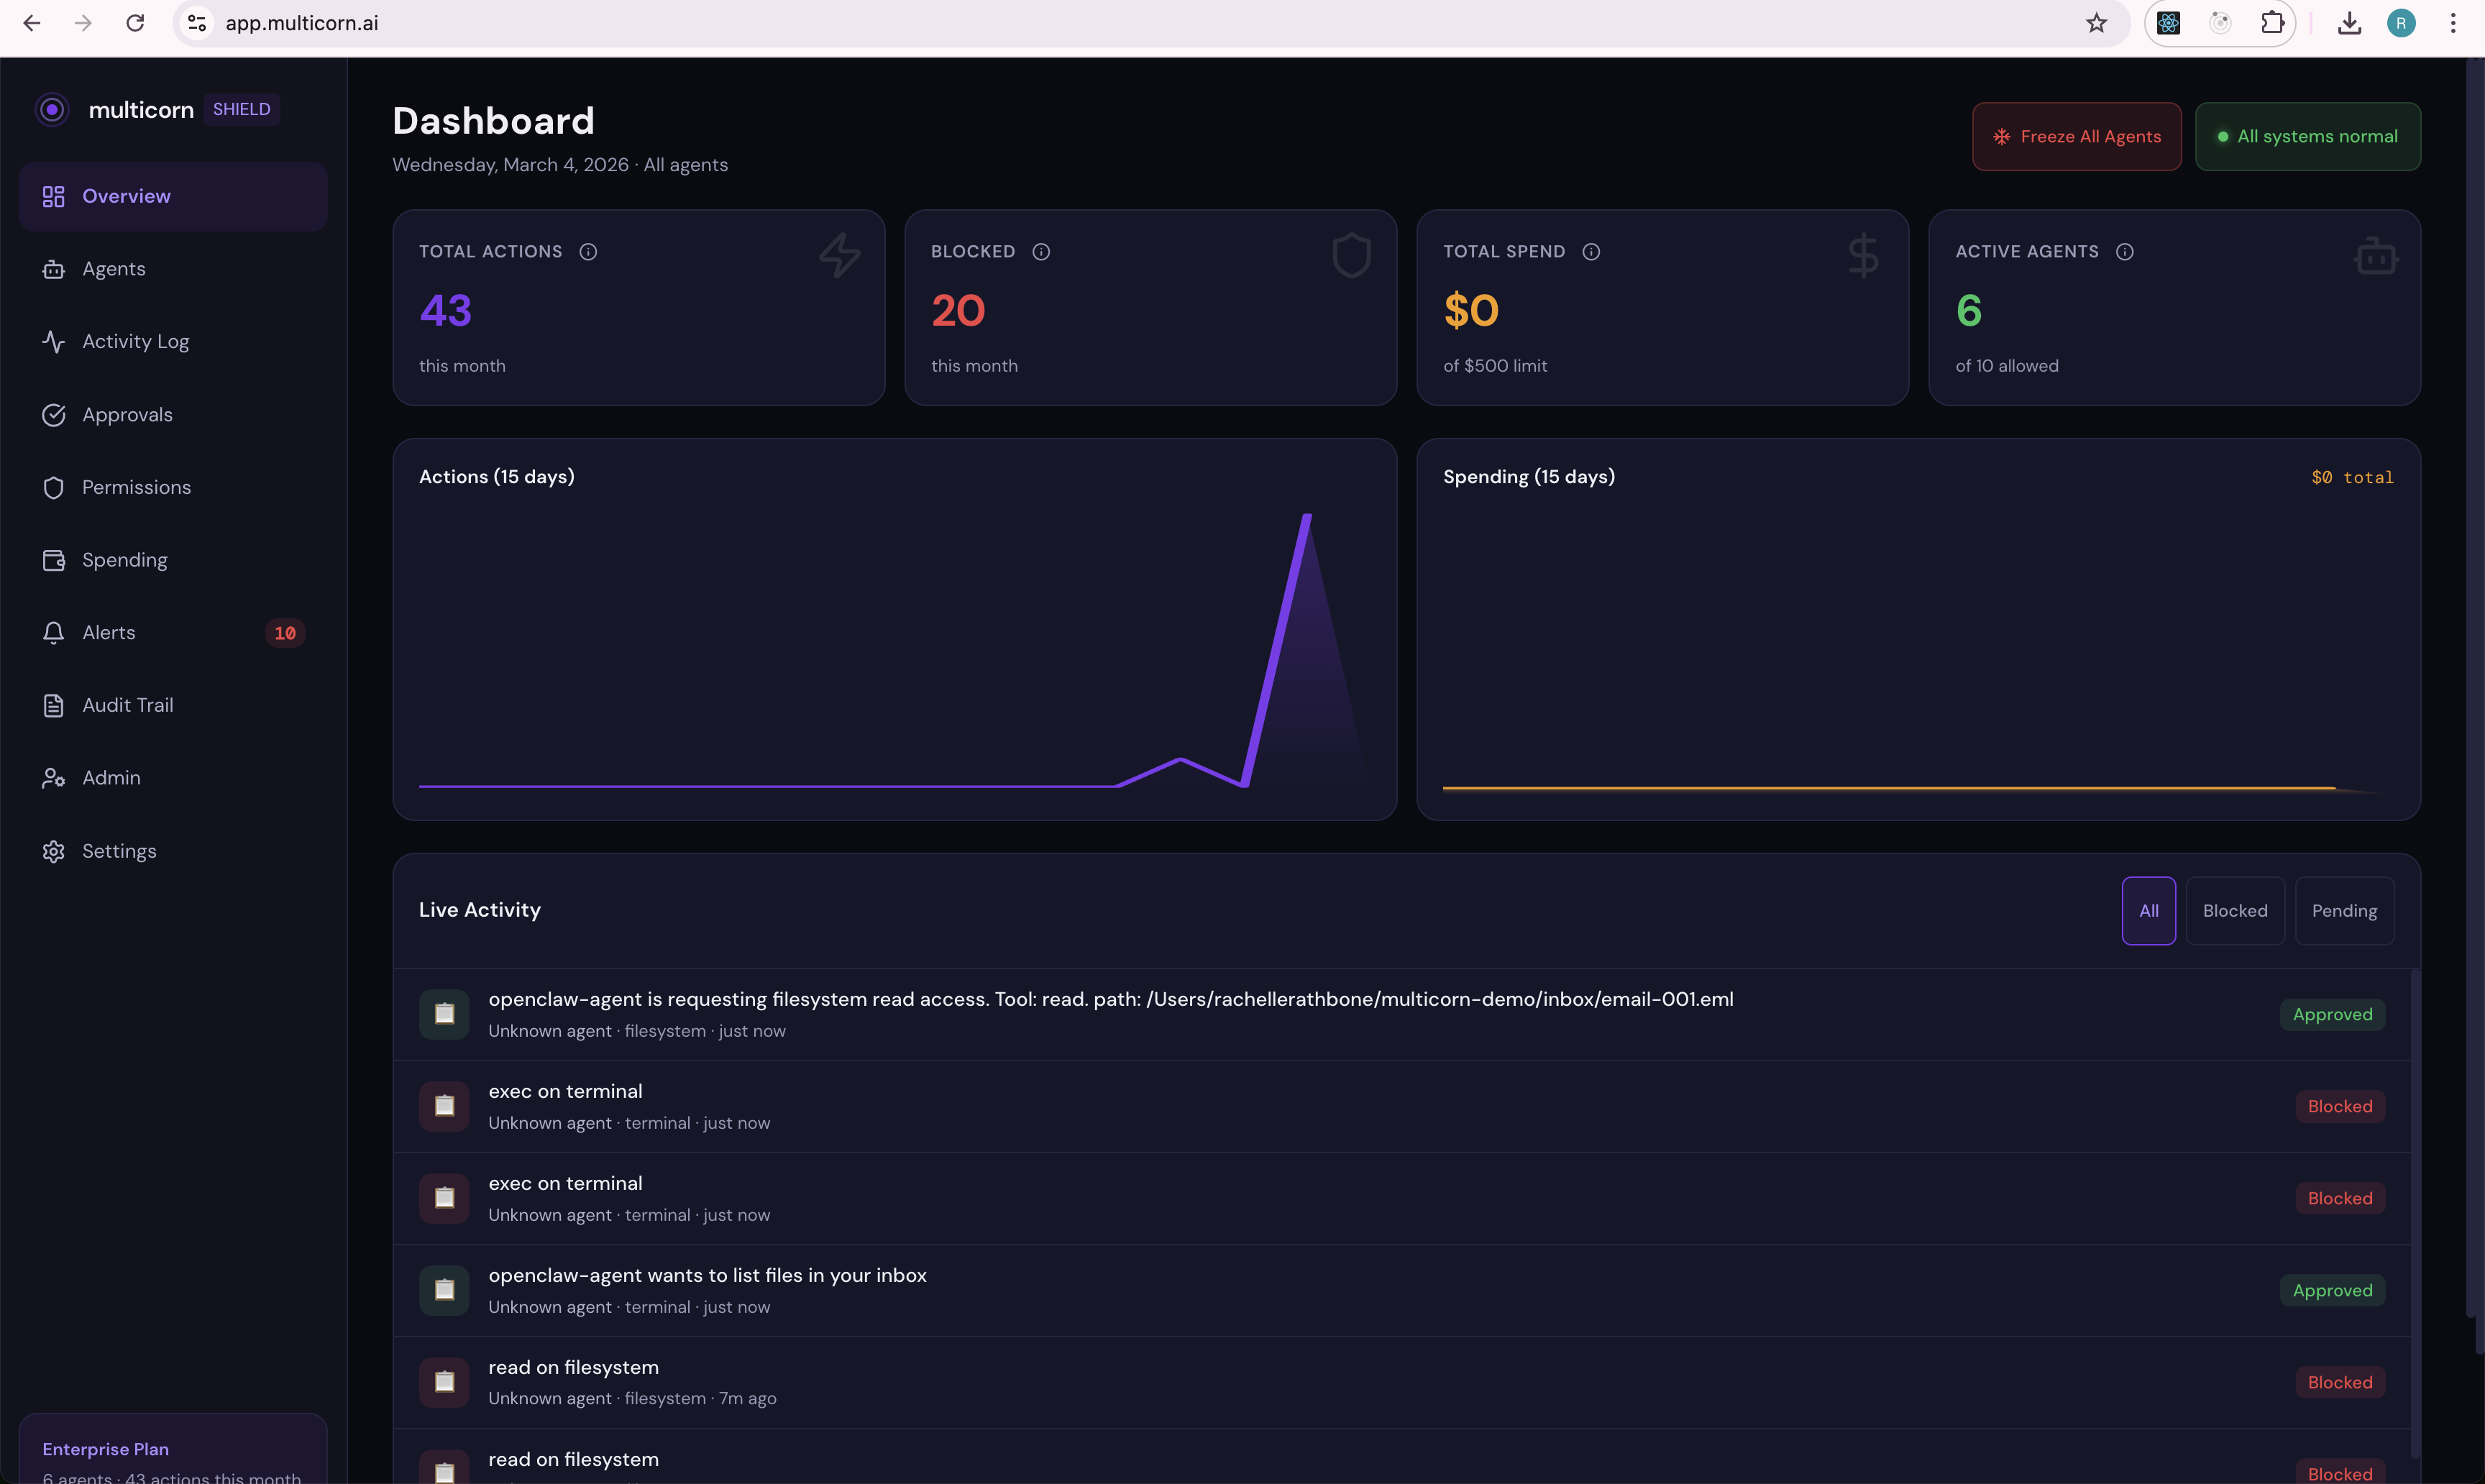2485x1484 pixels.
Task: Click the Blocked card info icon
Action: (x=1041, y=252)
